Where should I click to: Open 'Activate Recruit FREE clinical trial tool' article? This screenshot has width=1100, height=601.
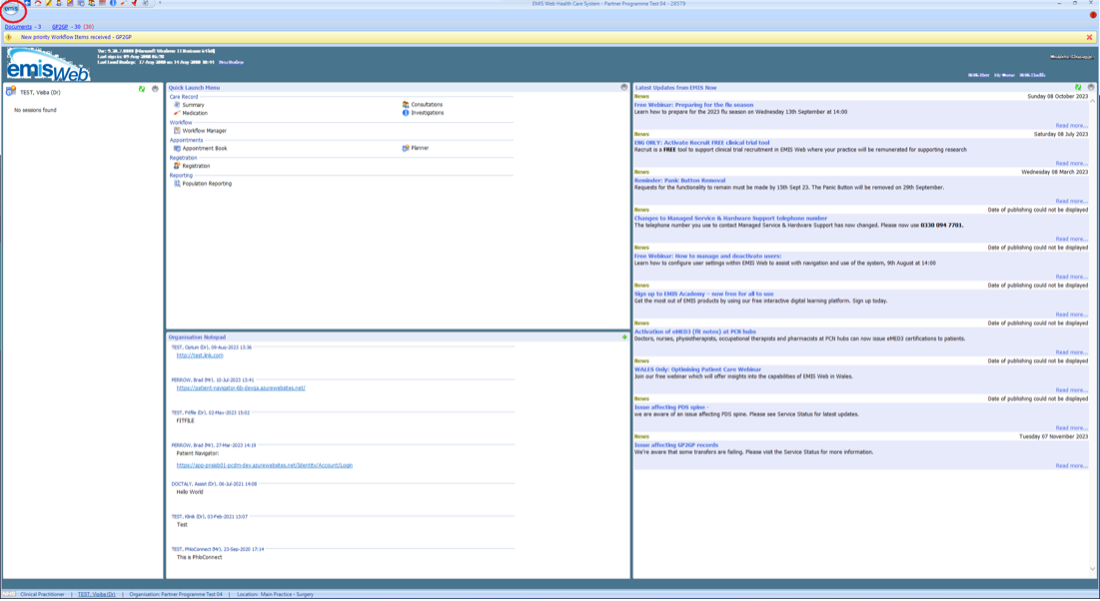[x=702, y=142]
